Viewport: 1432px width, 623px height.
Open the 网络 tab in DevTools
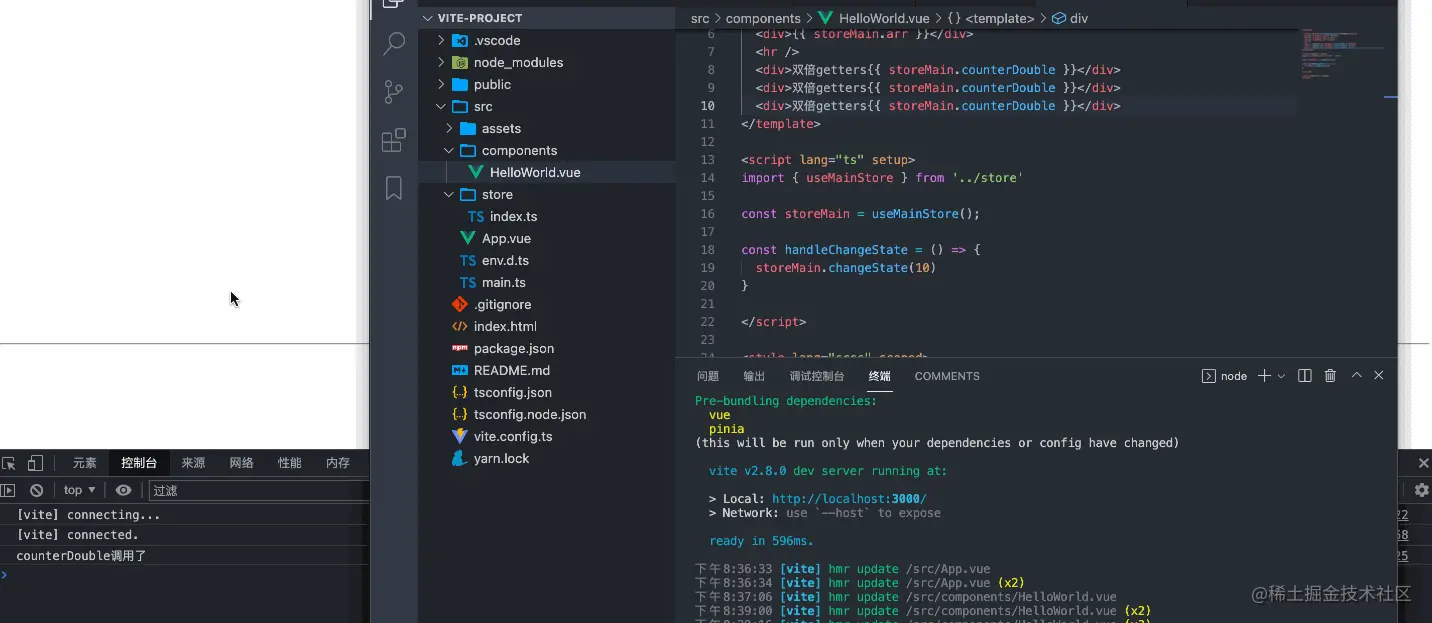[x=241, y=463]
